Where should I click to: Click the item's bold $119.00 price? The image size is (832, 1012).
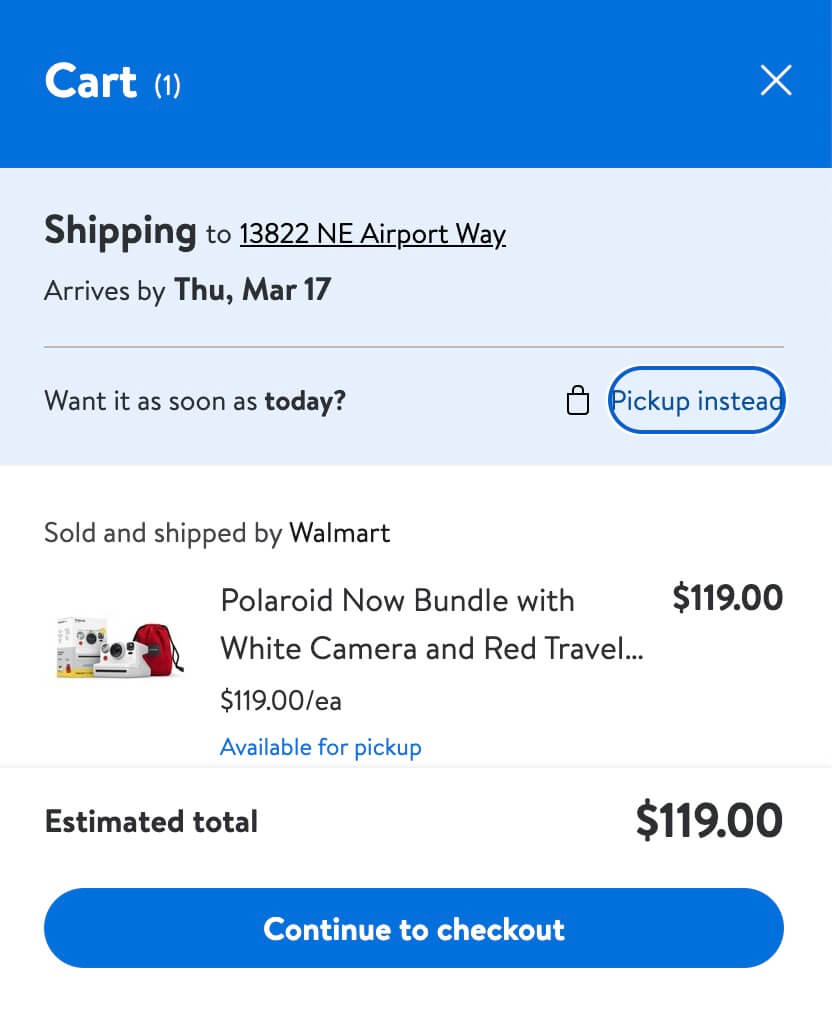tap(727, 598)
